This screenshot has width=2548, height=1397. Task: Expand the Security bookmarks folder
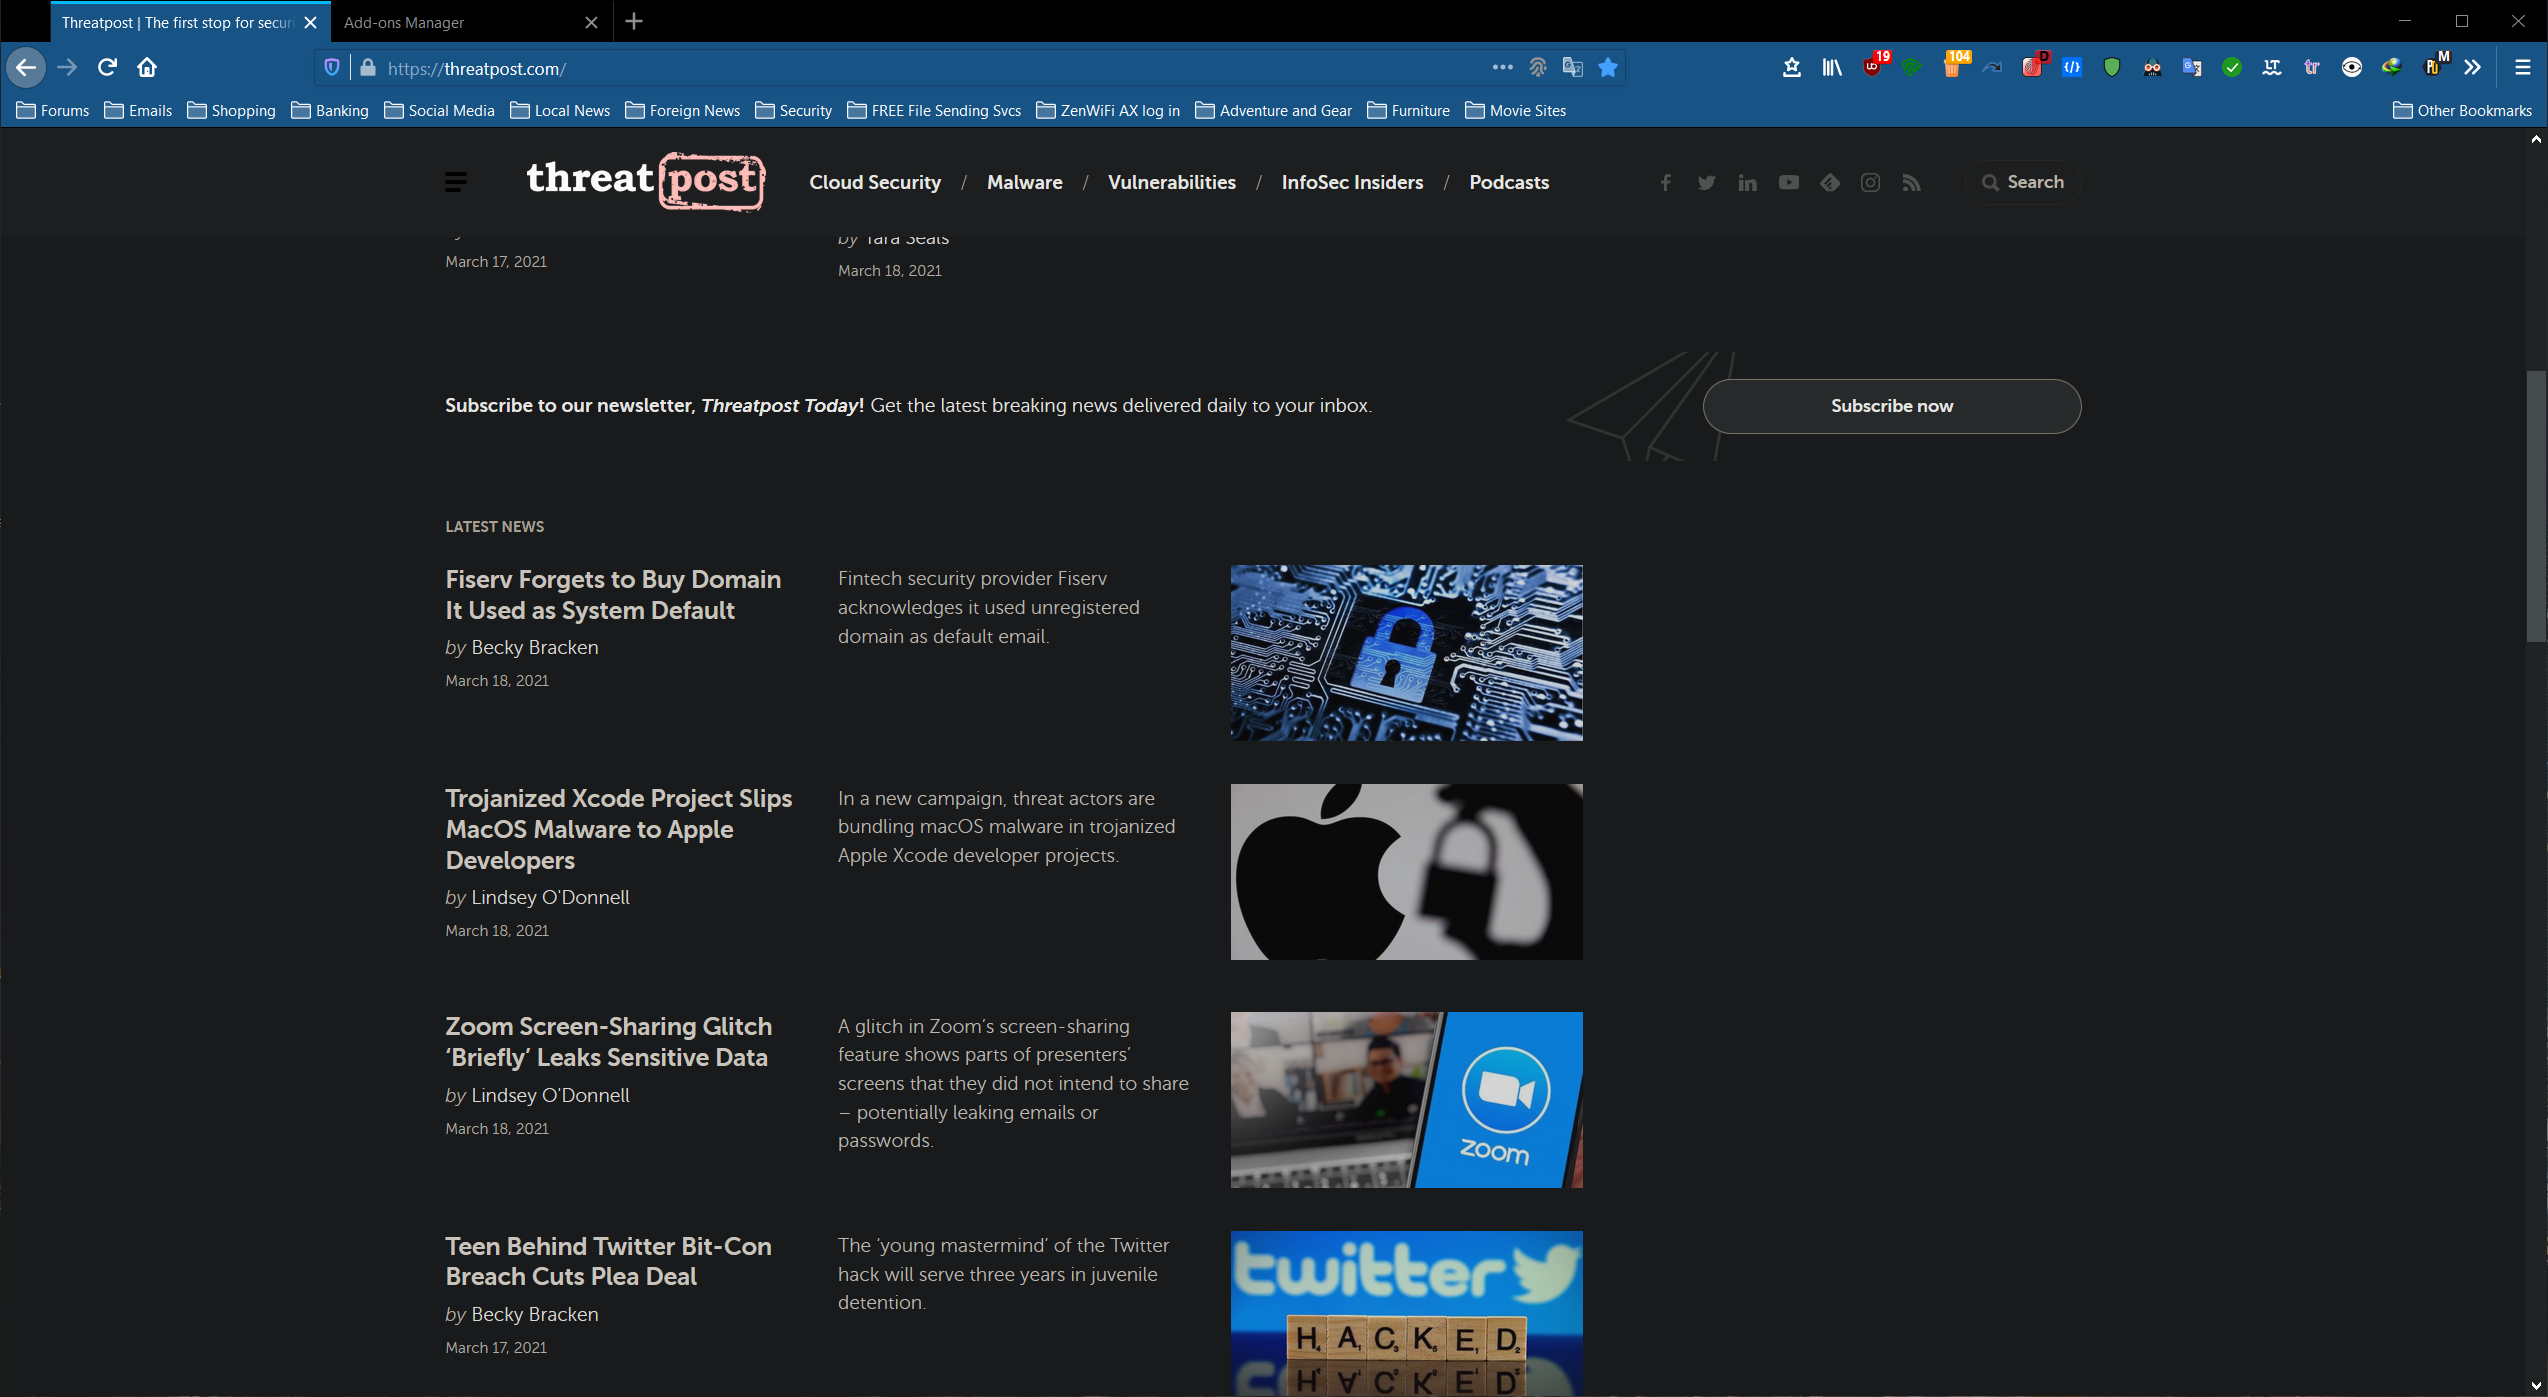pyautogui.click(x=794, y=111)
